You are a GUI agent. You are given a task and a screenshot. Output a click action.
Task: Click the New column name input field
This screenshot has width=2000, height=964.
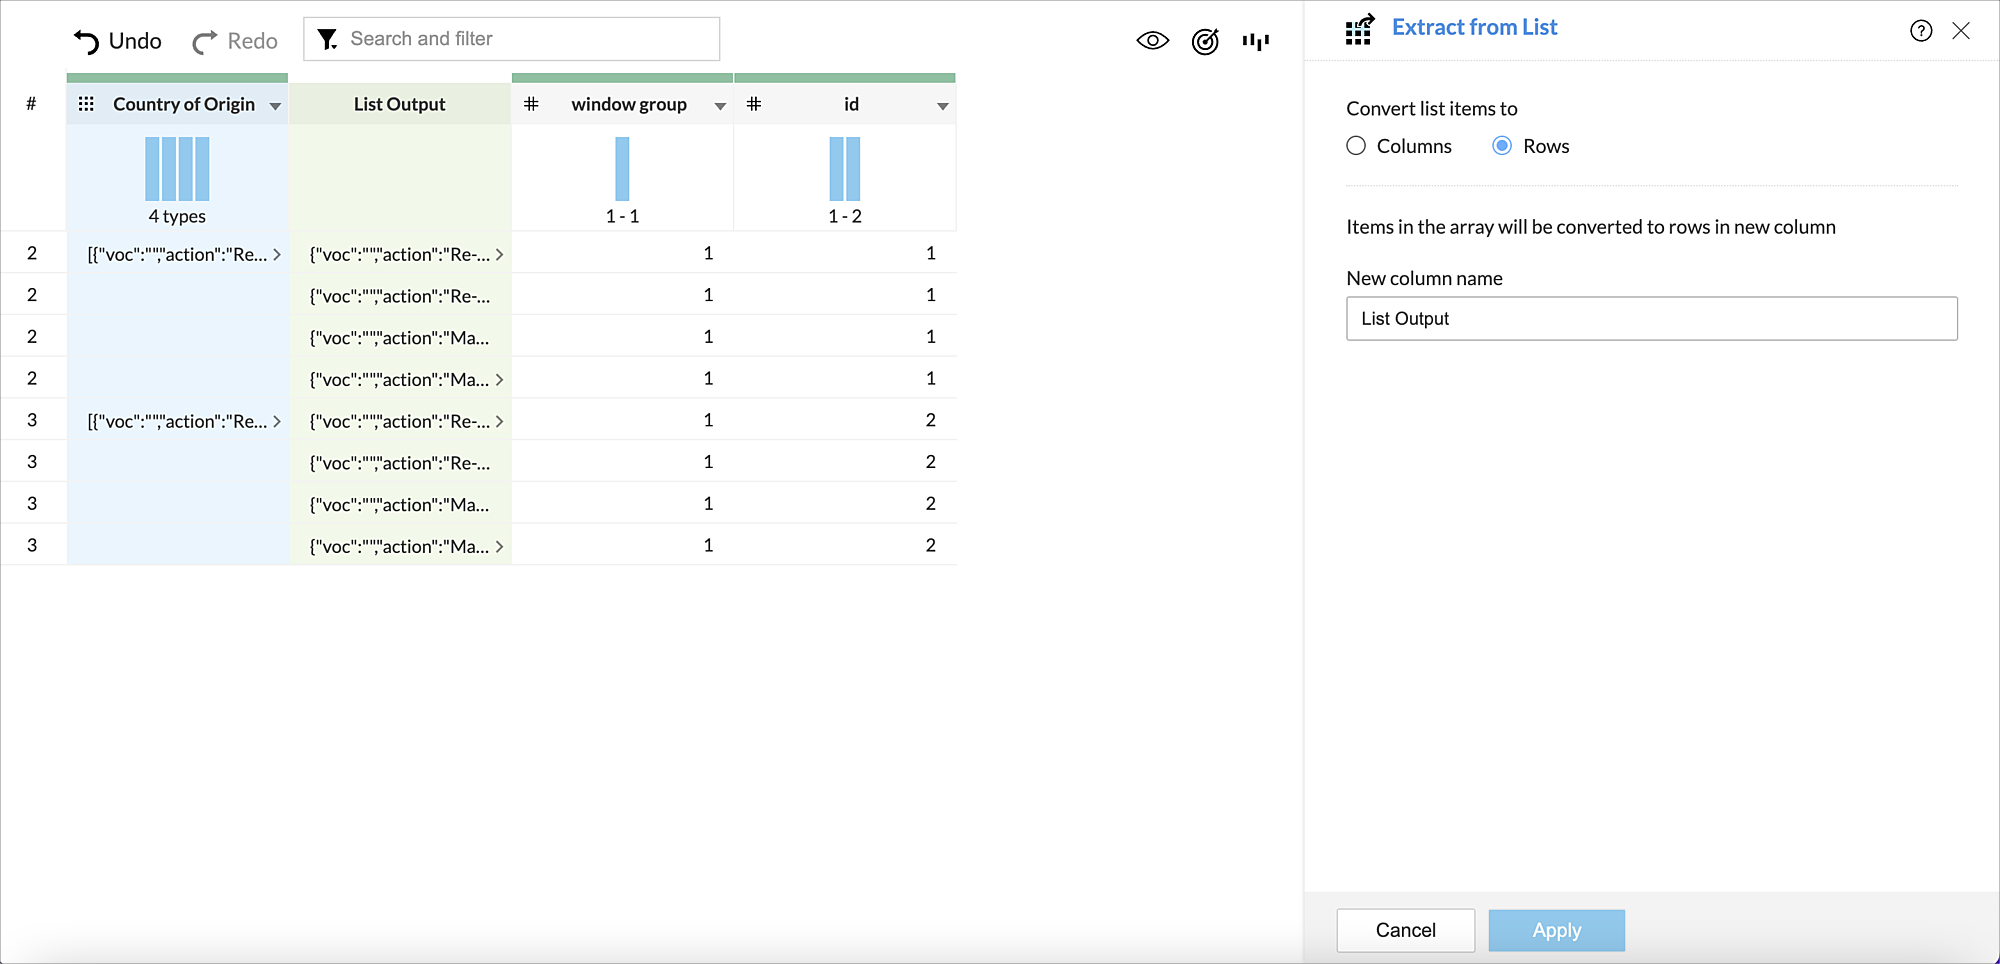1650,318
